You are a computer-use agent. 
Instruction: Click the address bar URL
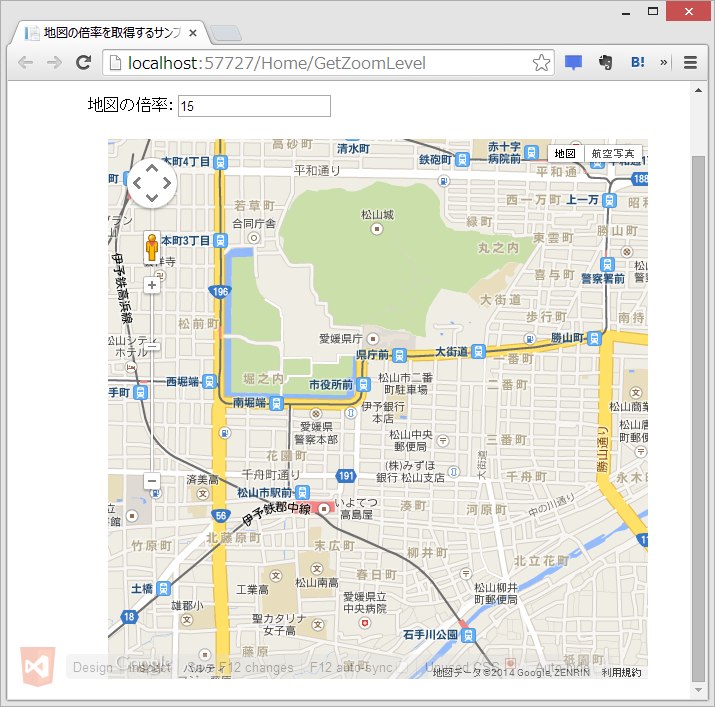coord(276,63)
